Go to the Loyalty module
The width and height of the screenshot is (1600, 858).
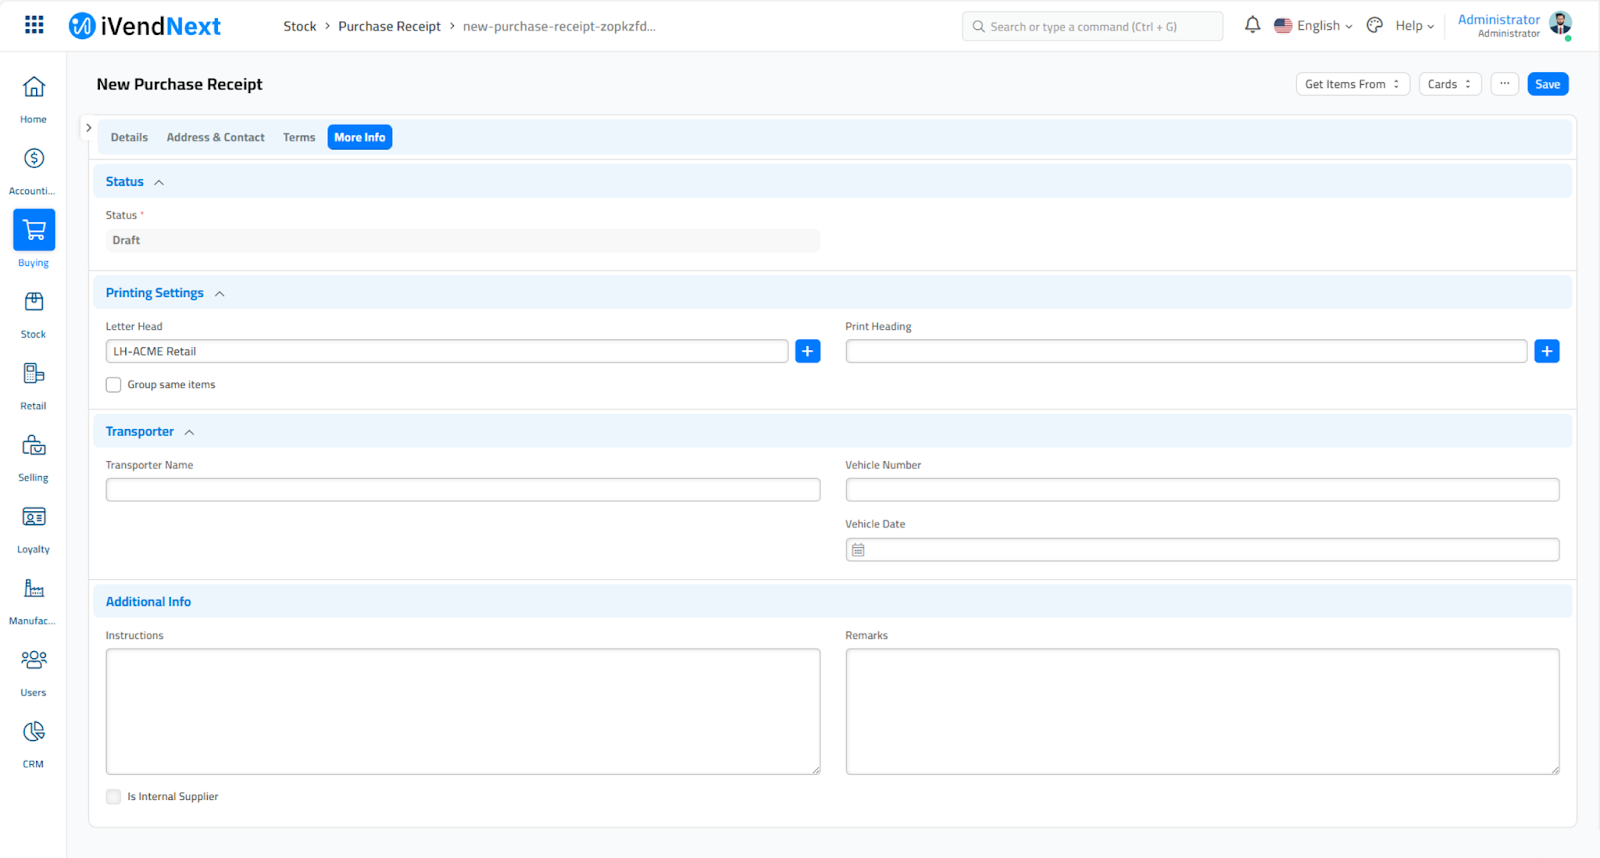click(x=34, y=517)
